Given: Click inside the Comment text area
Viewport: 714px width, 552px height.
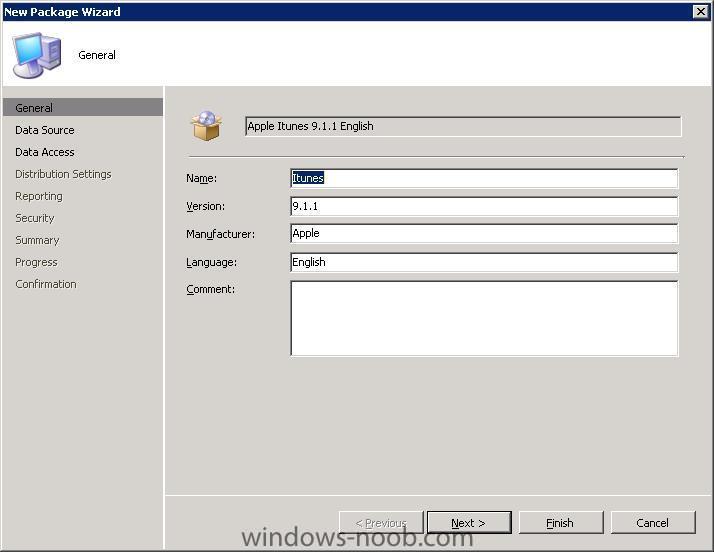Looking at the screenshot, I should pos(484,318).
